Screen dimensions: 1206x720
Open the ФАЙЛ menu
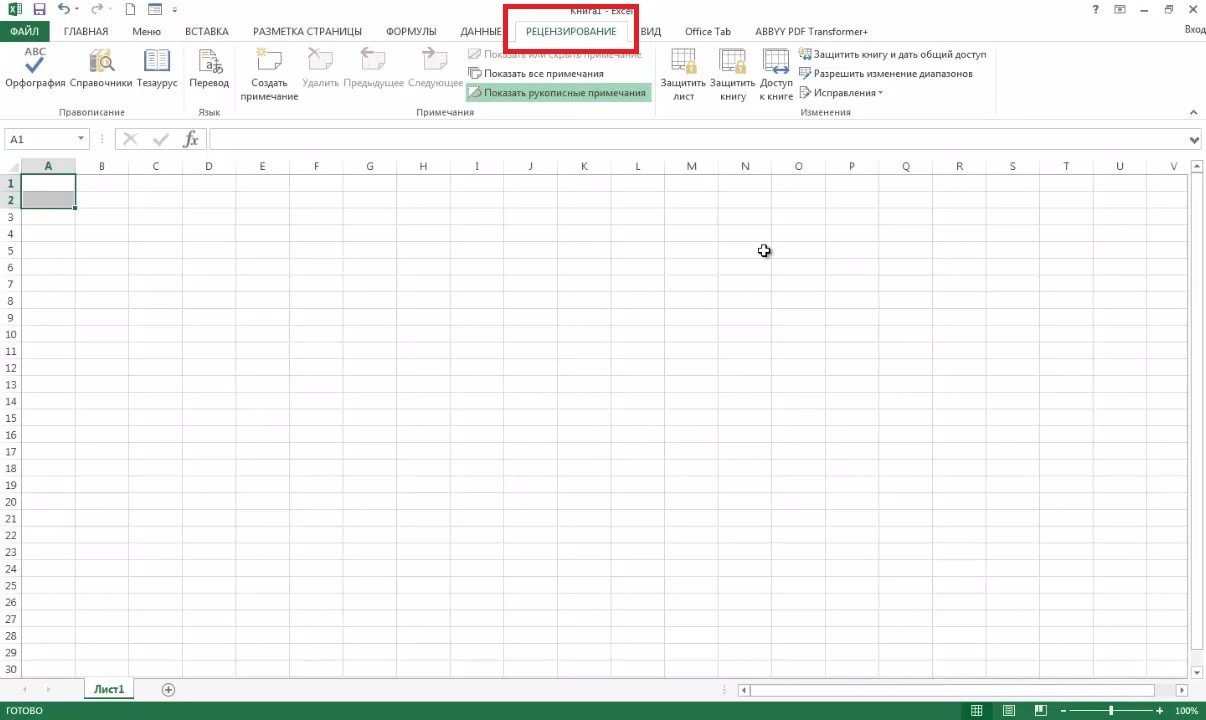coord(24,31)
